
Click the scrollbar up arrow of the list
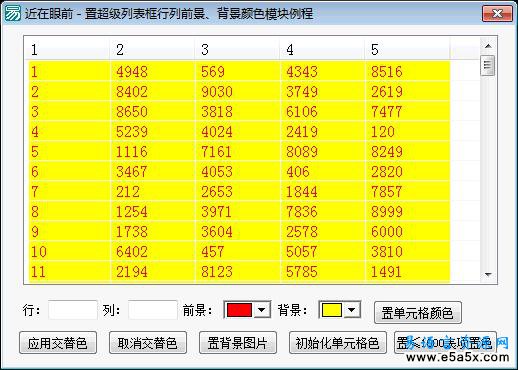(x=488, y=46)
